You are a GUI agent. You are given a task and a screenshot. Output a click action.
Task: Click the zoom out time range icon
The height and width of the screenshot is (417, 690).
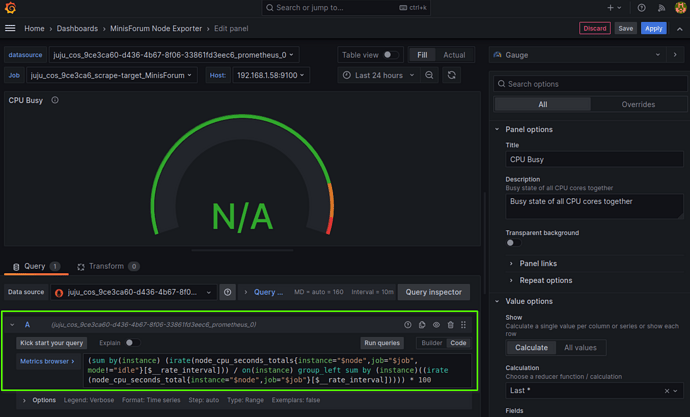429,75
